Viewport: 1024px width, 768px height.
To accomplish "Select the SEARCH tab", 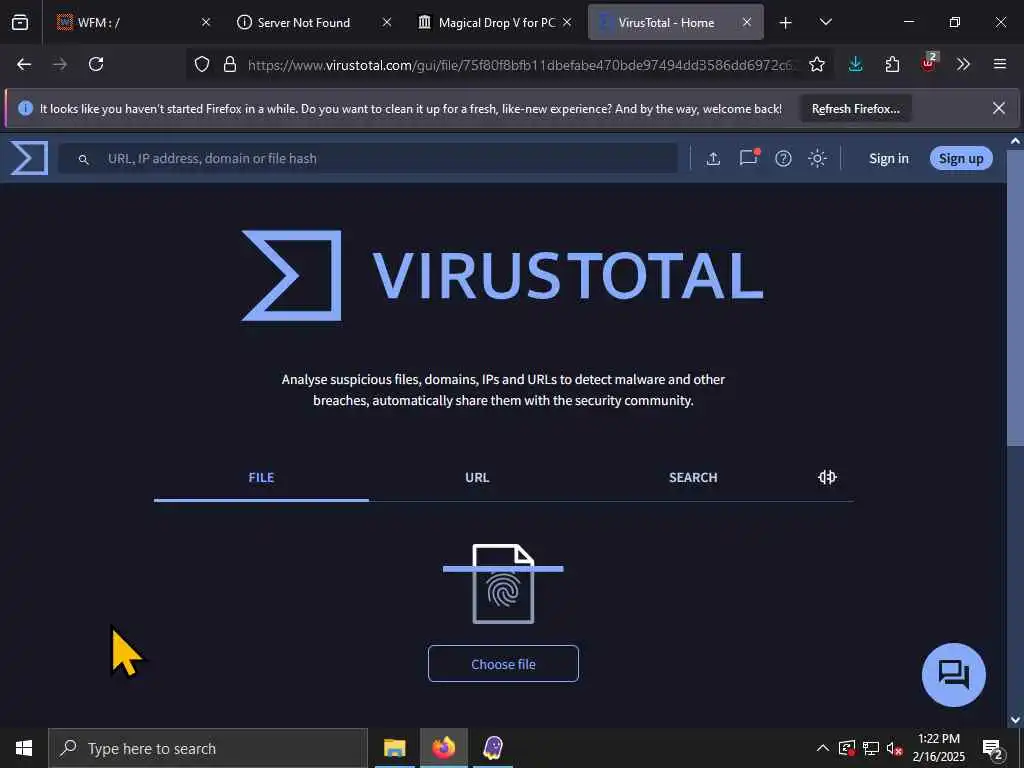I will point(693,477).
